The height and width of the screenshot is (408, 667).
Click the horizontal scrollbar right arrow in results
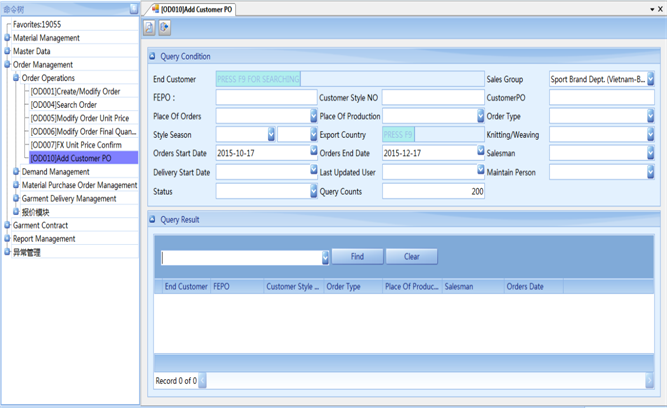649,381
